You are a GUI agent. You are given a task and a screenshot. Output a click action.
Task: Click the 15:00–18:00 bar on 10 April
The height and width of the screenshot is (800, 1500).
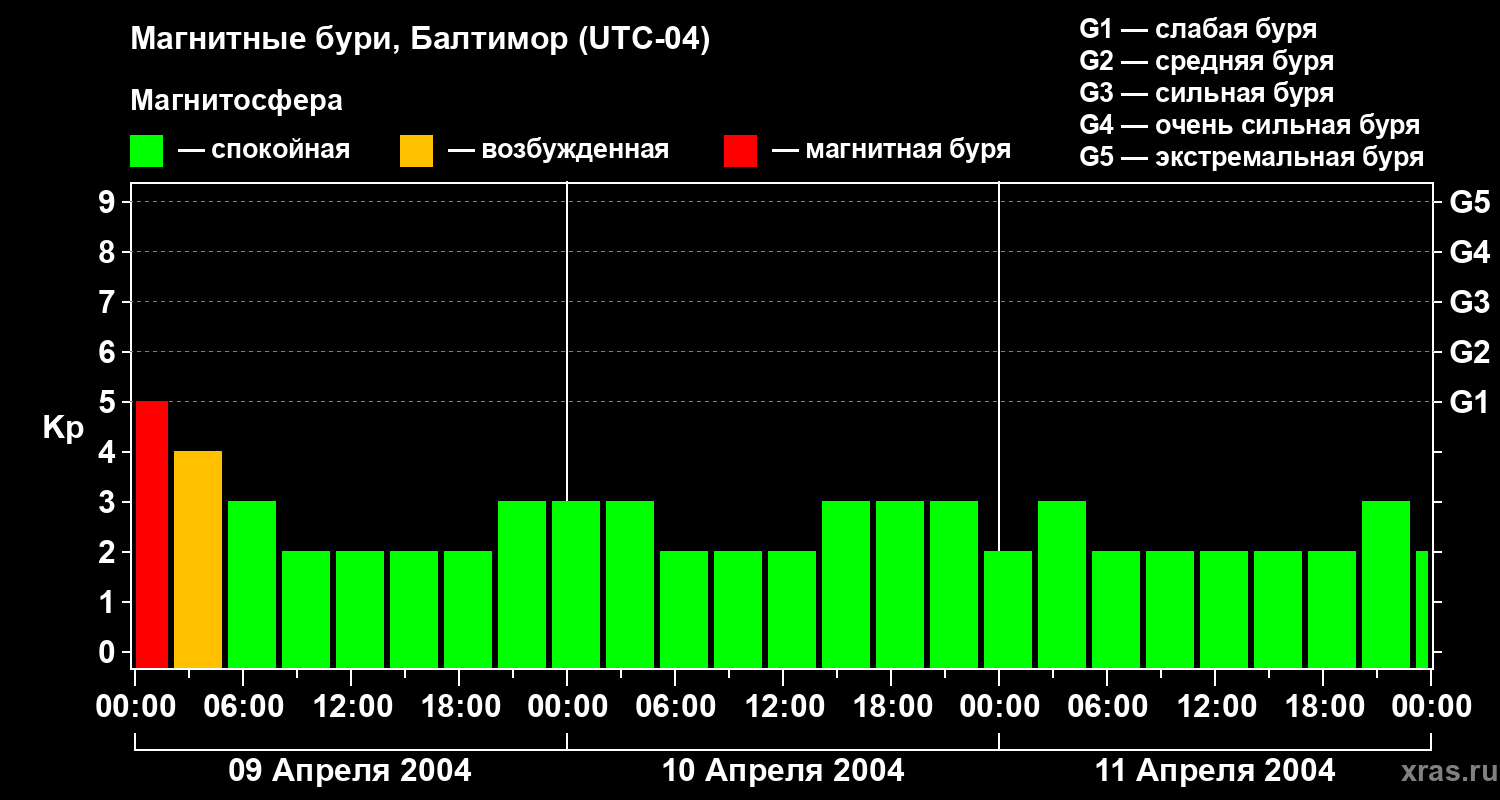[846, 584]
